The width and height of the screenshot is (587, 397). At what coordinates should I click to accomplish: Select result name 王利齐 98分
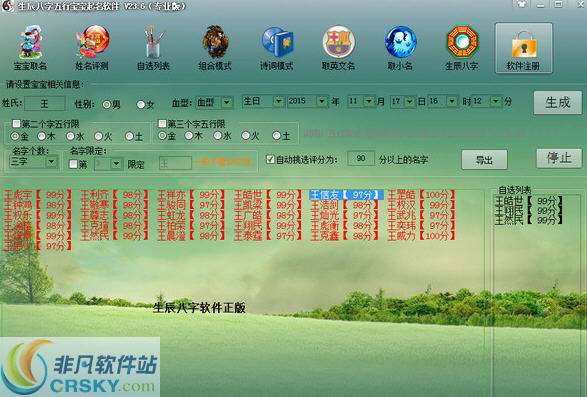[114, 195]
